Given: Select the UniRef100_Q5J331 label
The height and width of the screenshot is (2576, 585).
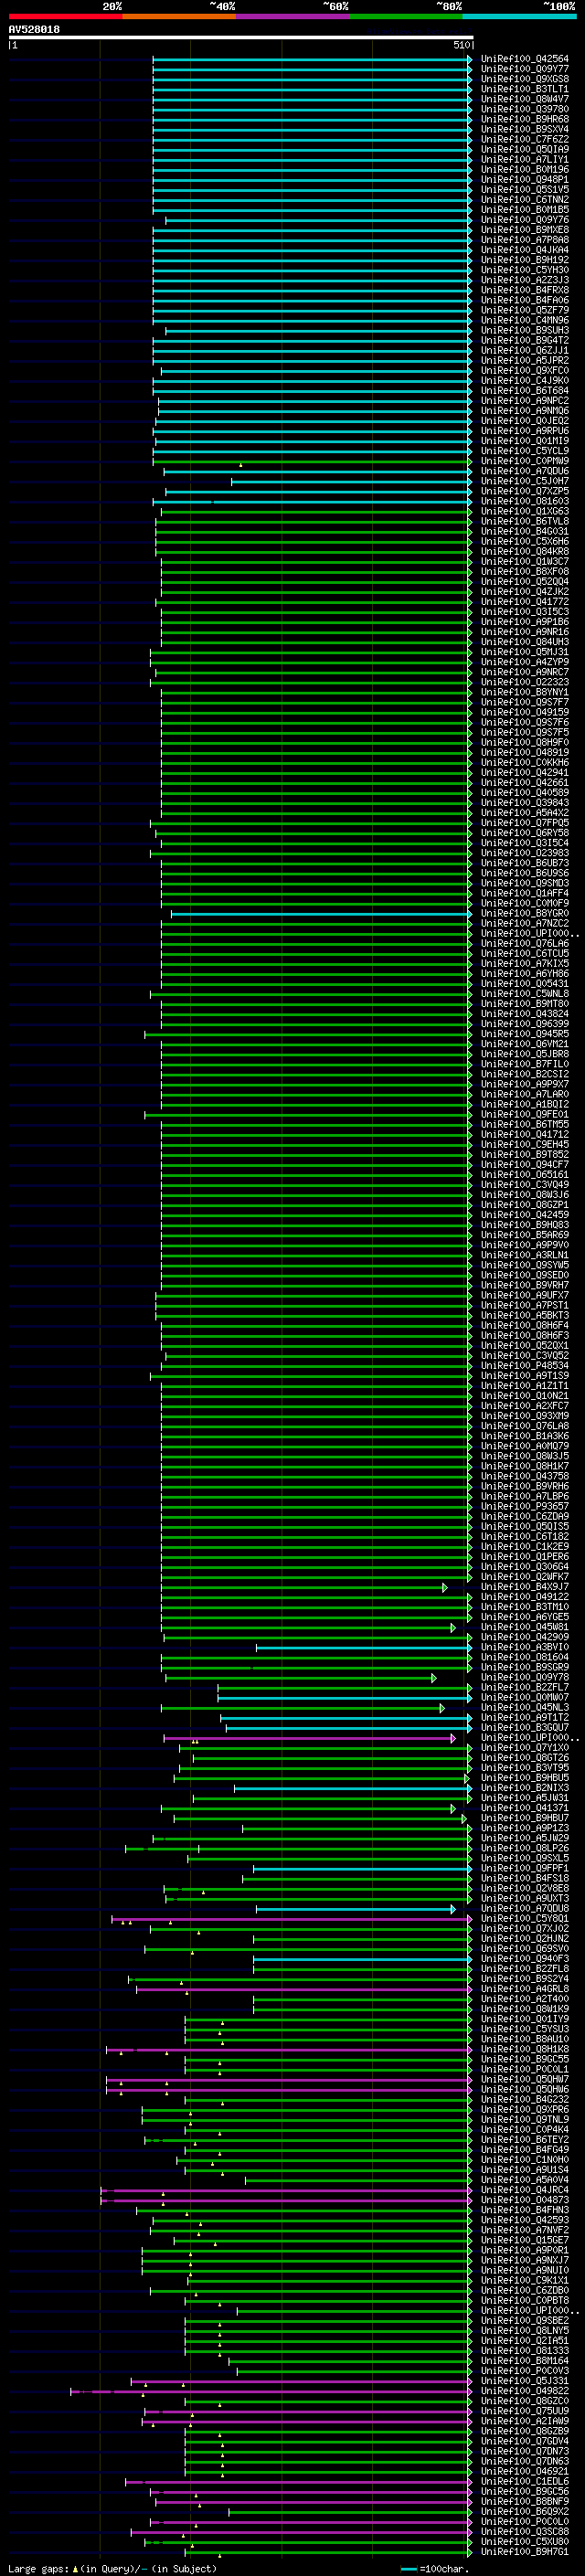Looking at the screenshot, I should (x=524, y=2381).
